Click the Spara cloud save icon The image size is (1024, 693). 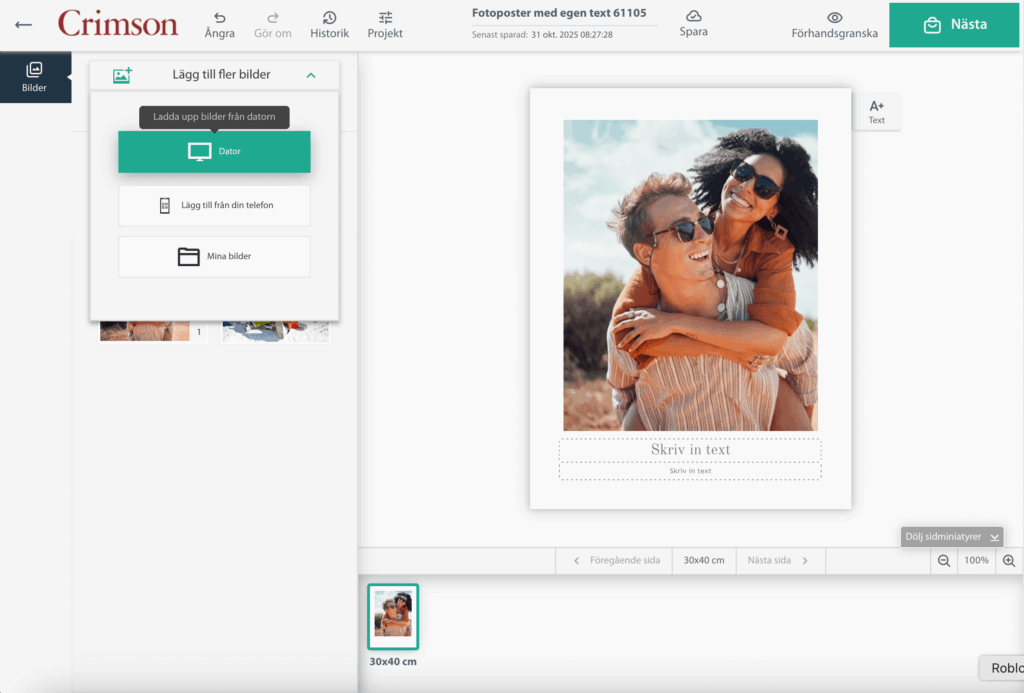[693, 17]
